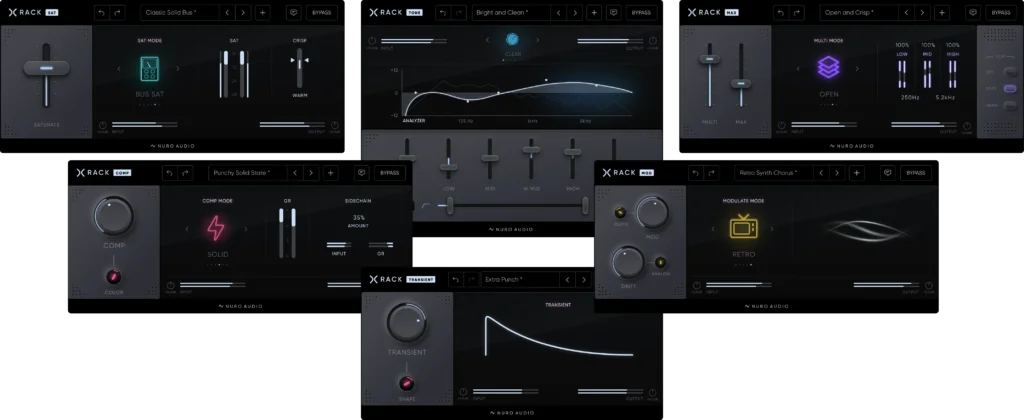Go to next preset in Rack Sat
This screenshot has width=1024, height=420.
(241, 13)
